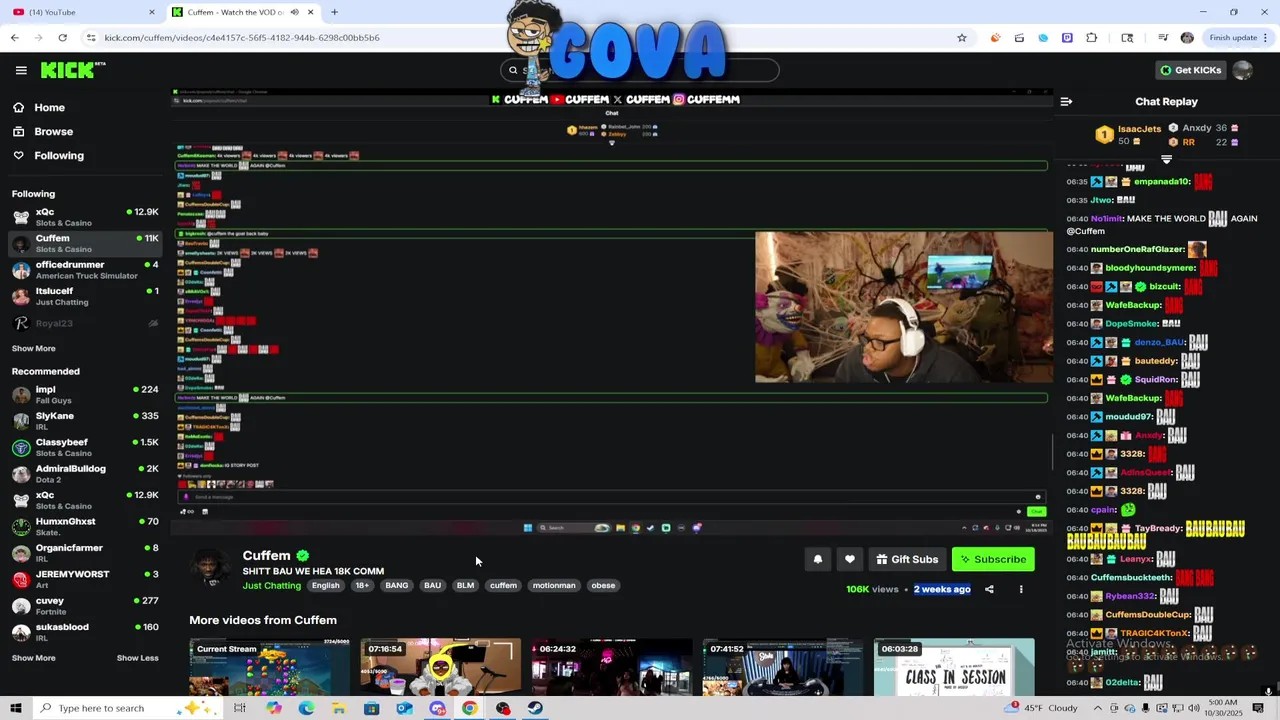Open SlyKane recommended channel
Viewport: 1280px width, 720px height.
pyautogui.click(x=85, y=420)
